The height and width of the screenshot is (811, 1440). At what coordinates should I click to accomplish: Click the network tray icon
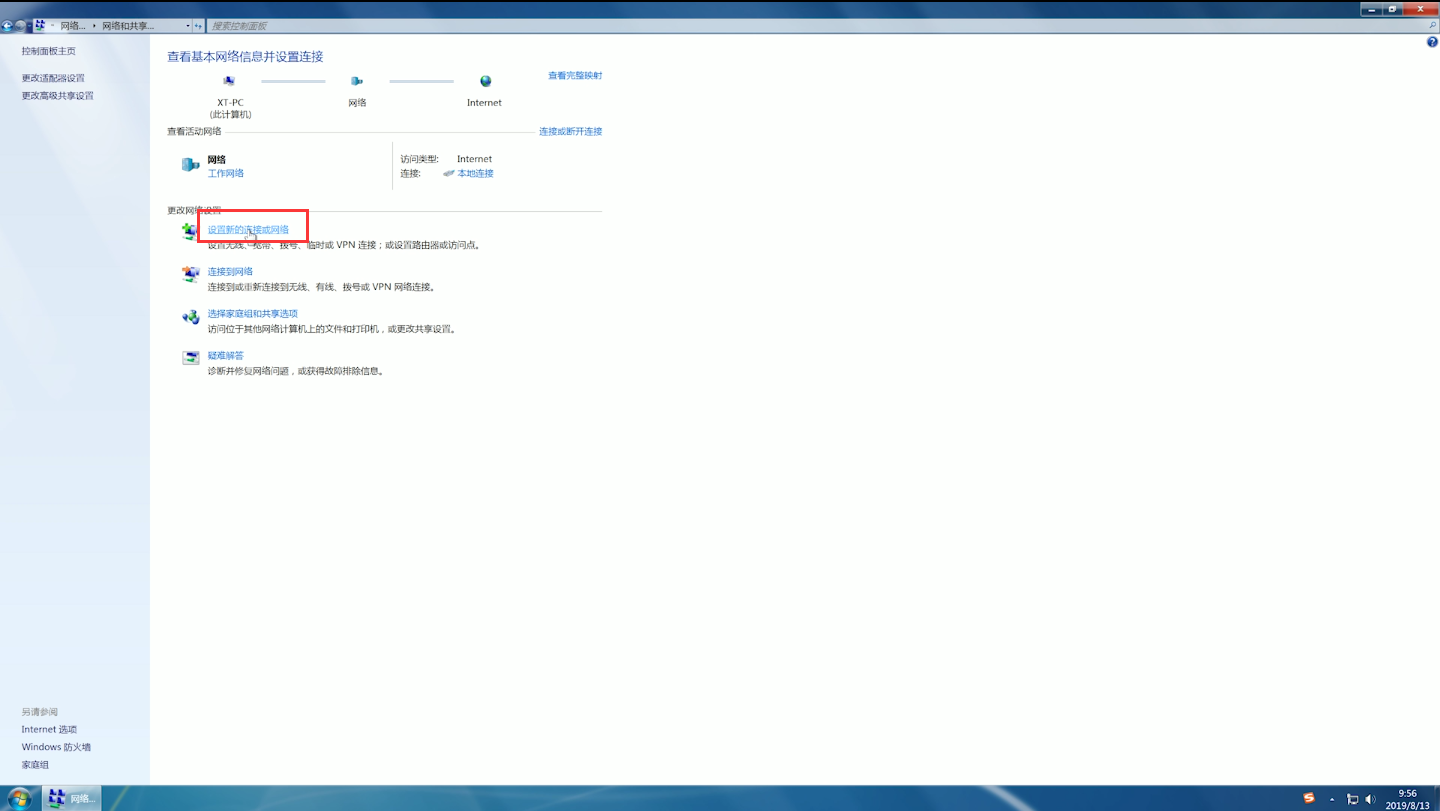tap(1352, 799)
